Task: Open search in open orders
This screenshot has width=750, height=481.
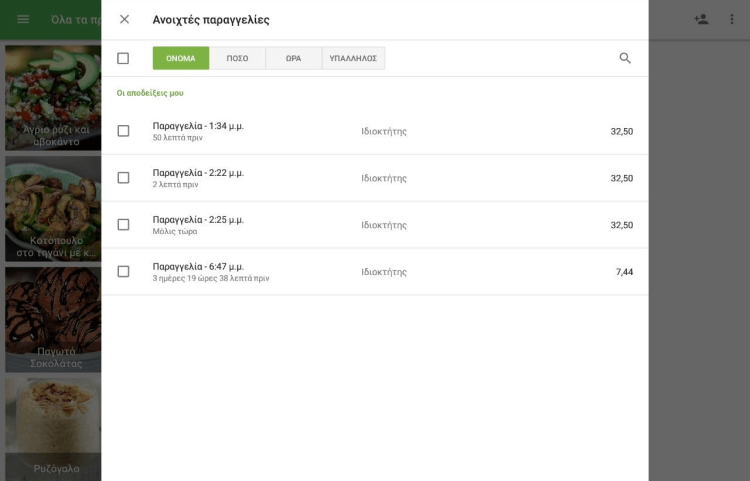Action: click(625, 58)
